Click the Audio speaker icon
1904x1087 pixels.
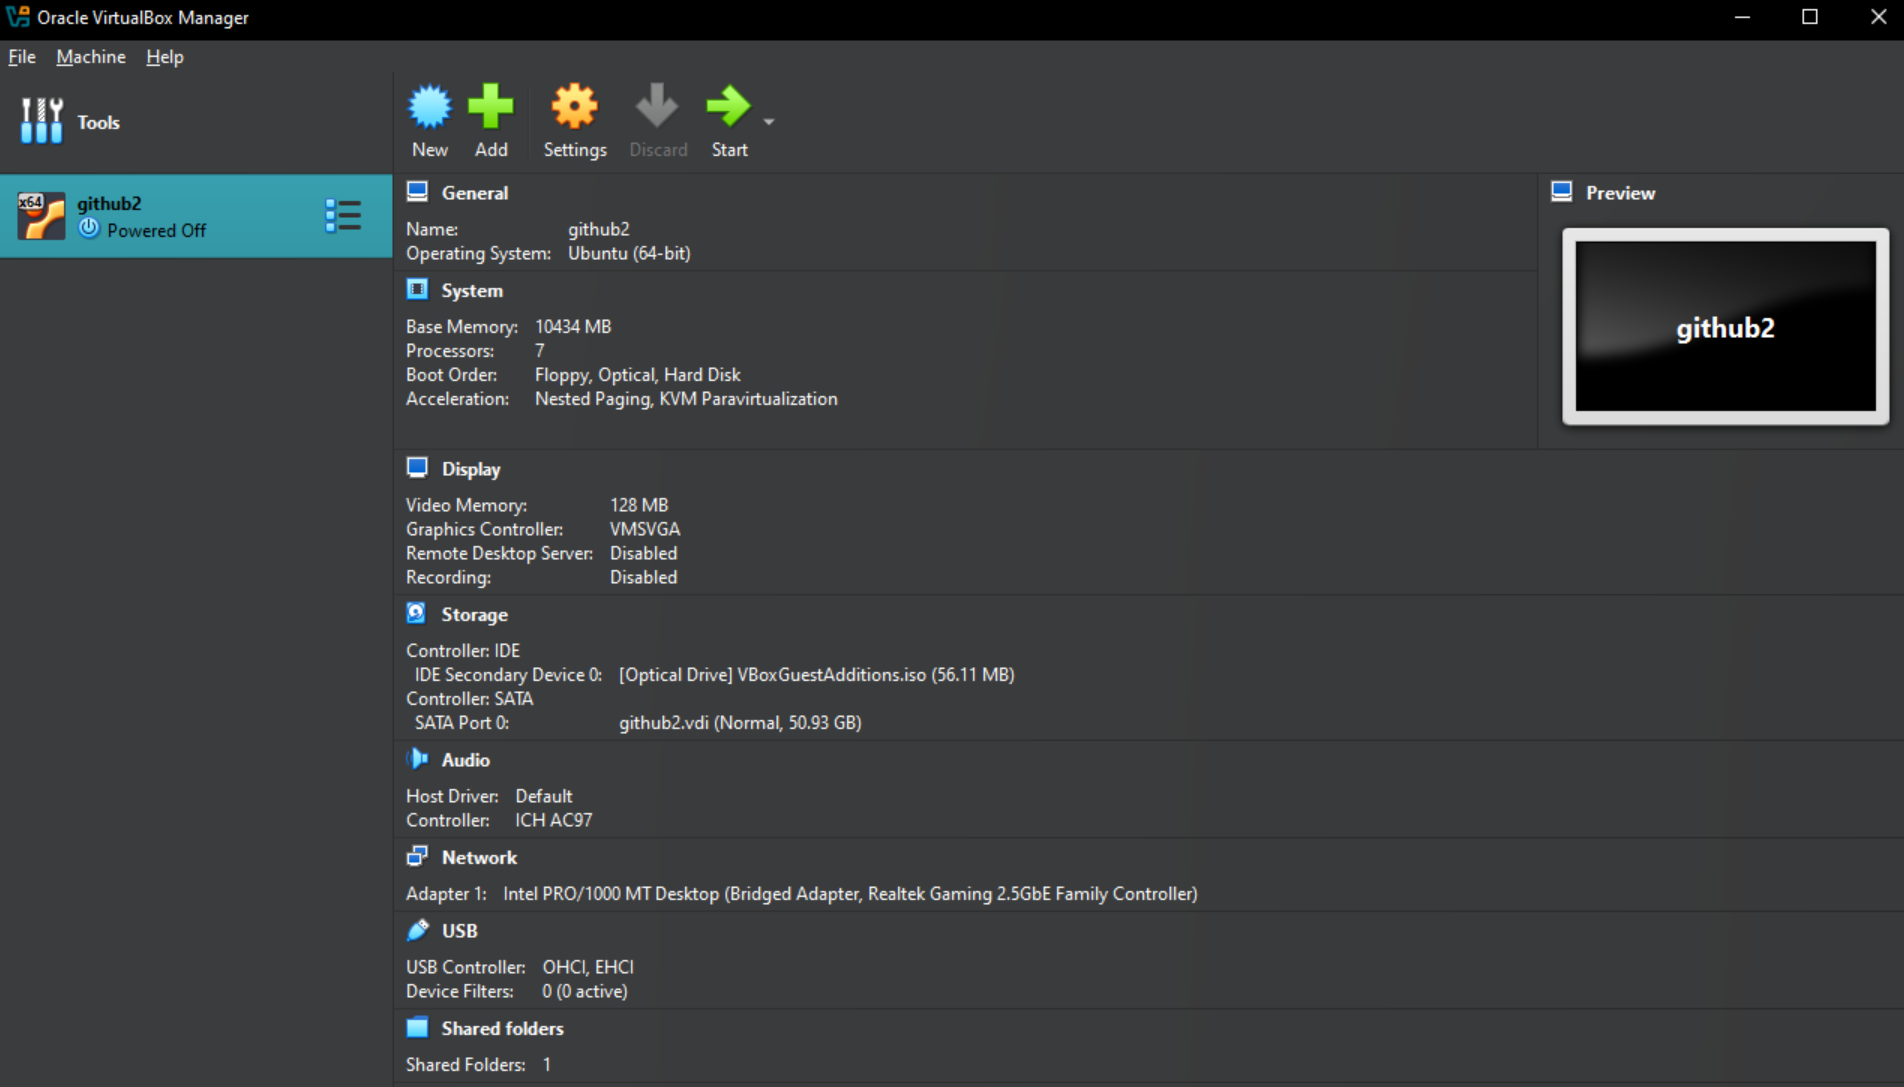coord(417,758)
